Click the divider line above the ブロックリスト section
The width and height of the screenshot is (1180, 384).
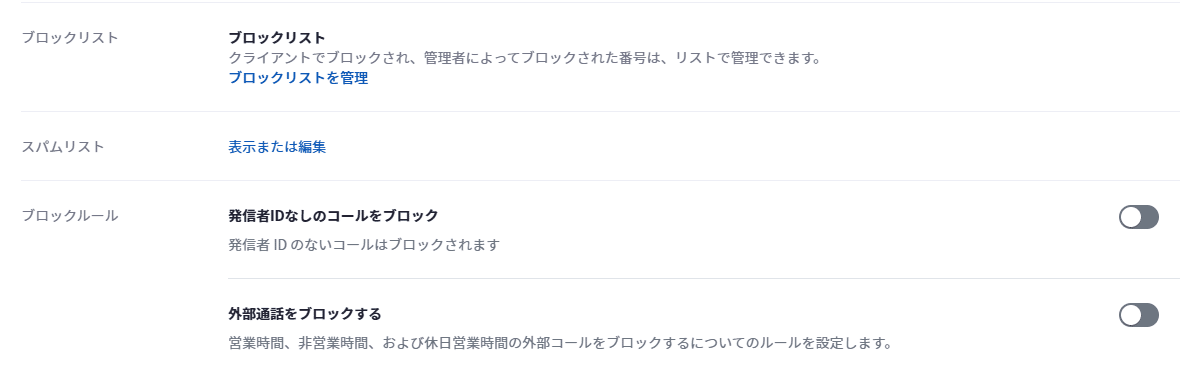pos(600,2)
